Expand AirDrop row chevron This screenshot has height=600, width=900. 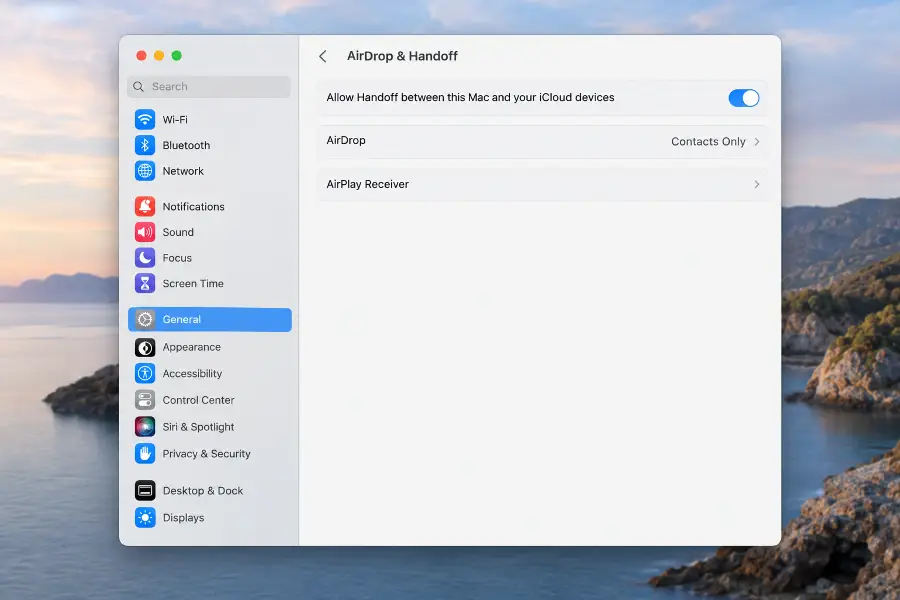click(757, 141)
